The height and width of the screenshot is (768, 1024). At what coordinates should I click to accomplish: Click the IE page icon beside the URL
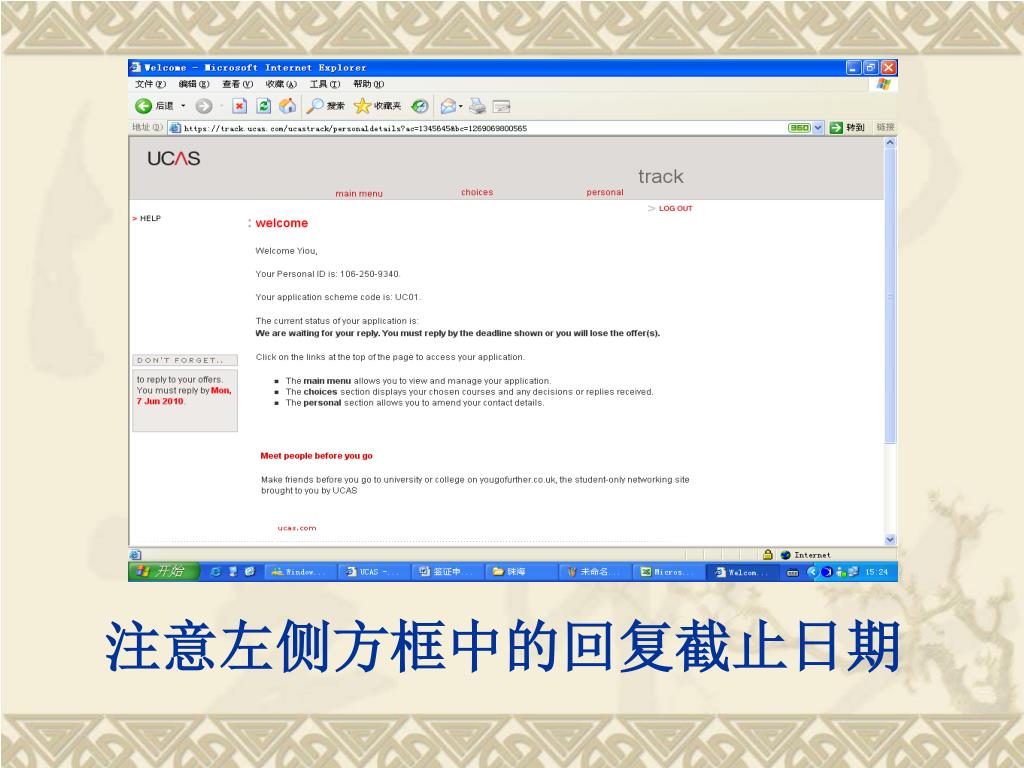(x=175, y=128)
